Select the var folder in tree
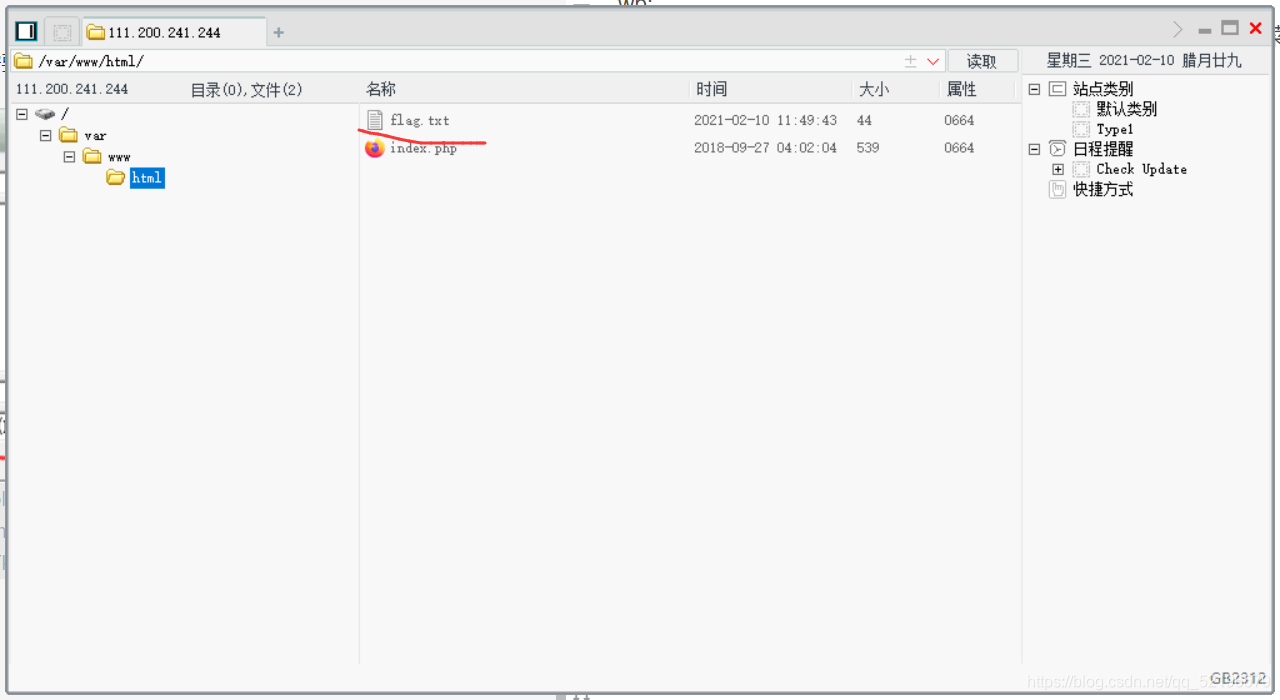The image size is (1280, 700). (95, 135)
